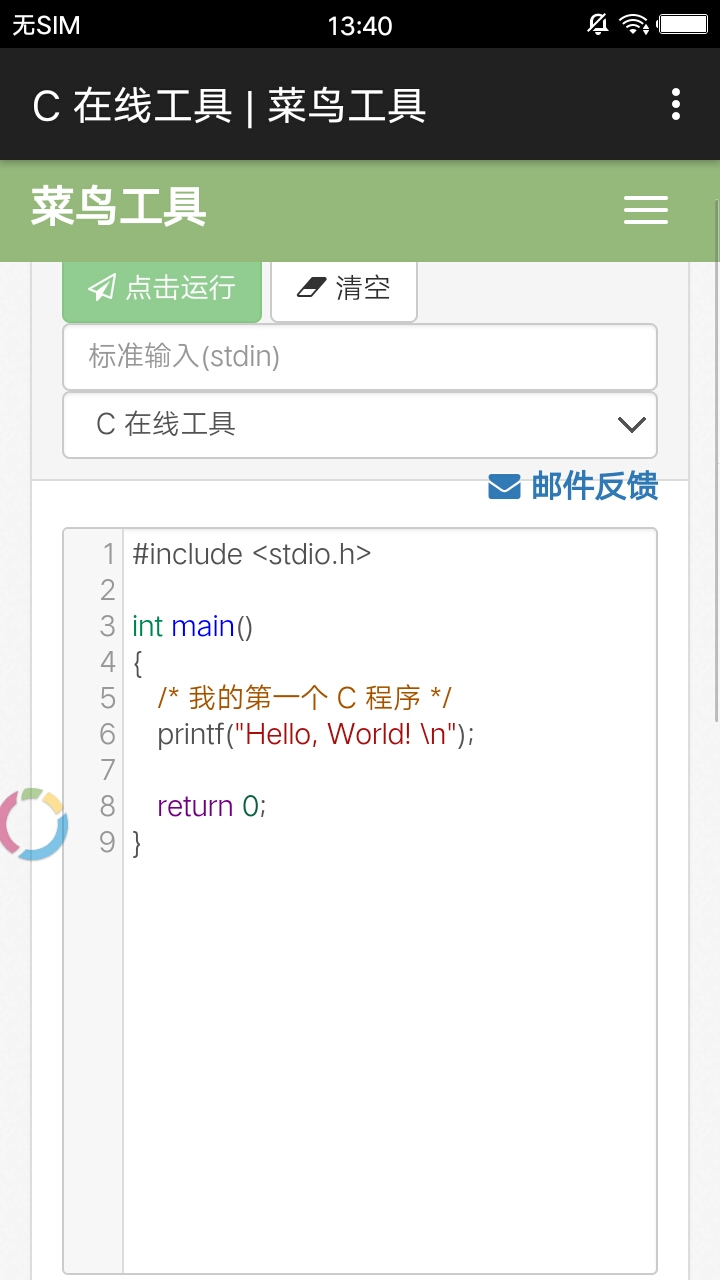The width and height of the screenshot is (720, 1280).
Task: Click the page scrollbar on right edge
Action: (x=716, y=460)
